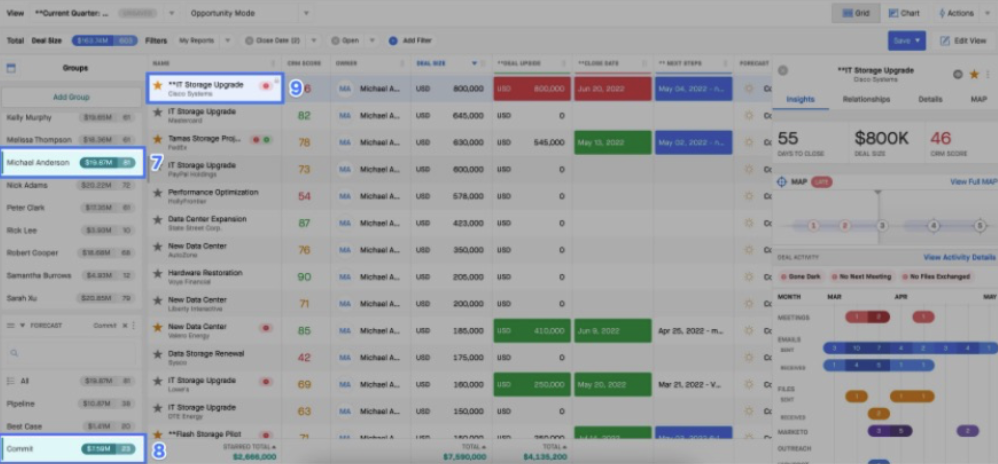Expand the Close Date filter dropdown arrow

coord(313,41)
